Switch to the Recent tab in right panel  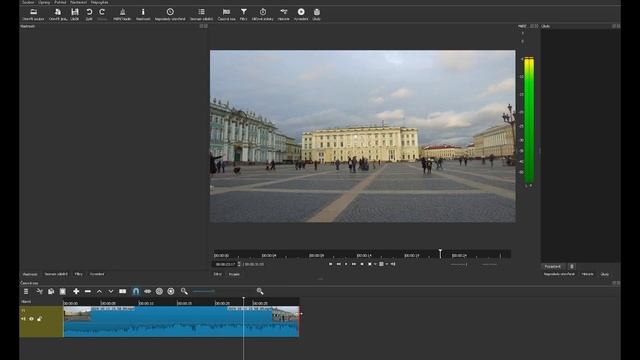pyautogui.click(x=559, y=274)
